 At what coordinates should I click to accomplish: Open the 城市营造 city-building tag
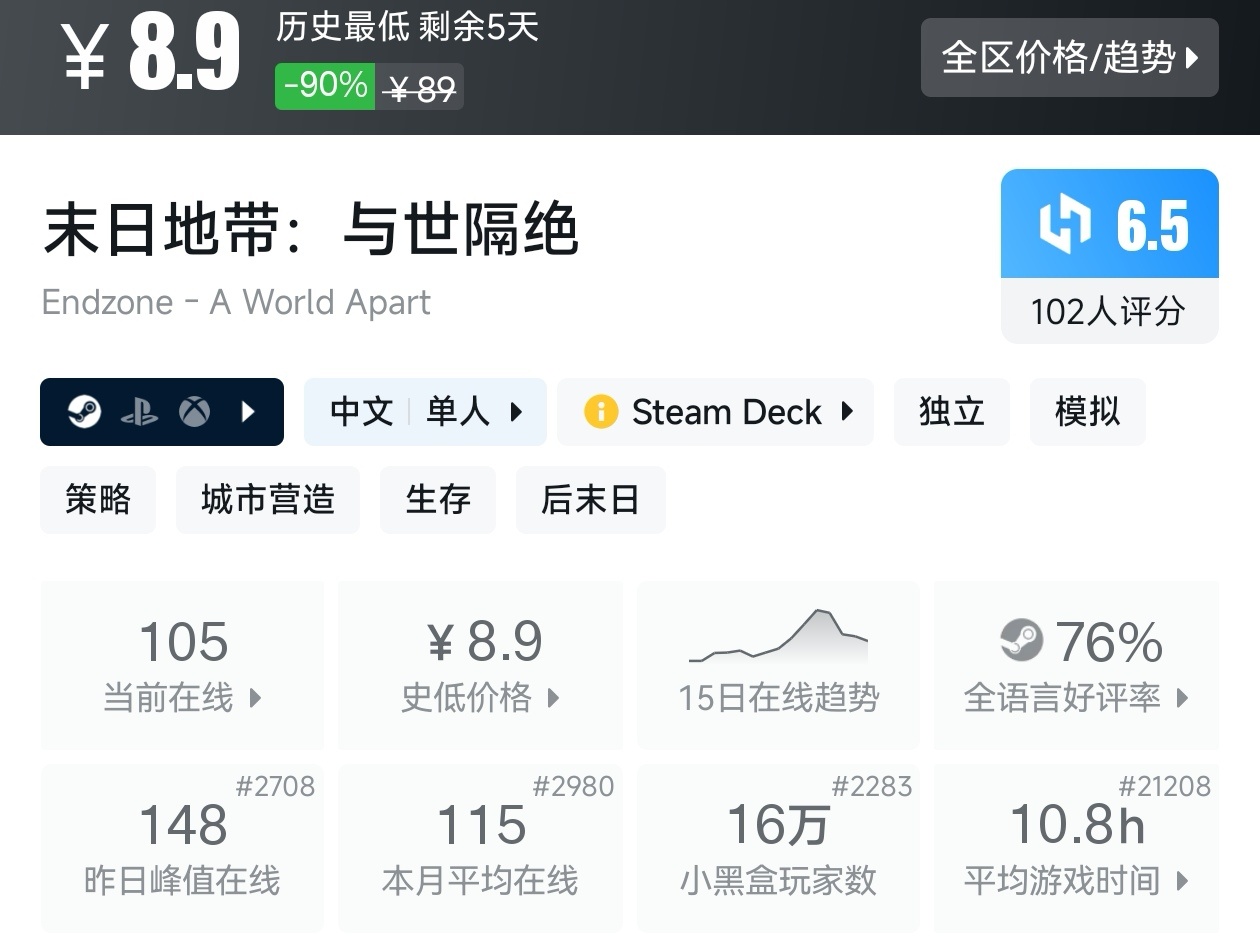[267, 499]
